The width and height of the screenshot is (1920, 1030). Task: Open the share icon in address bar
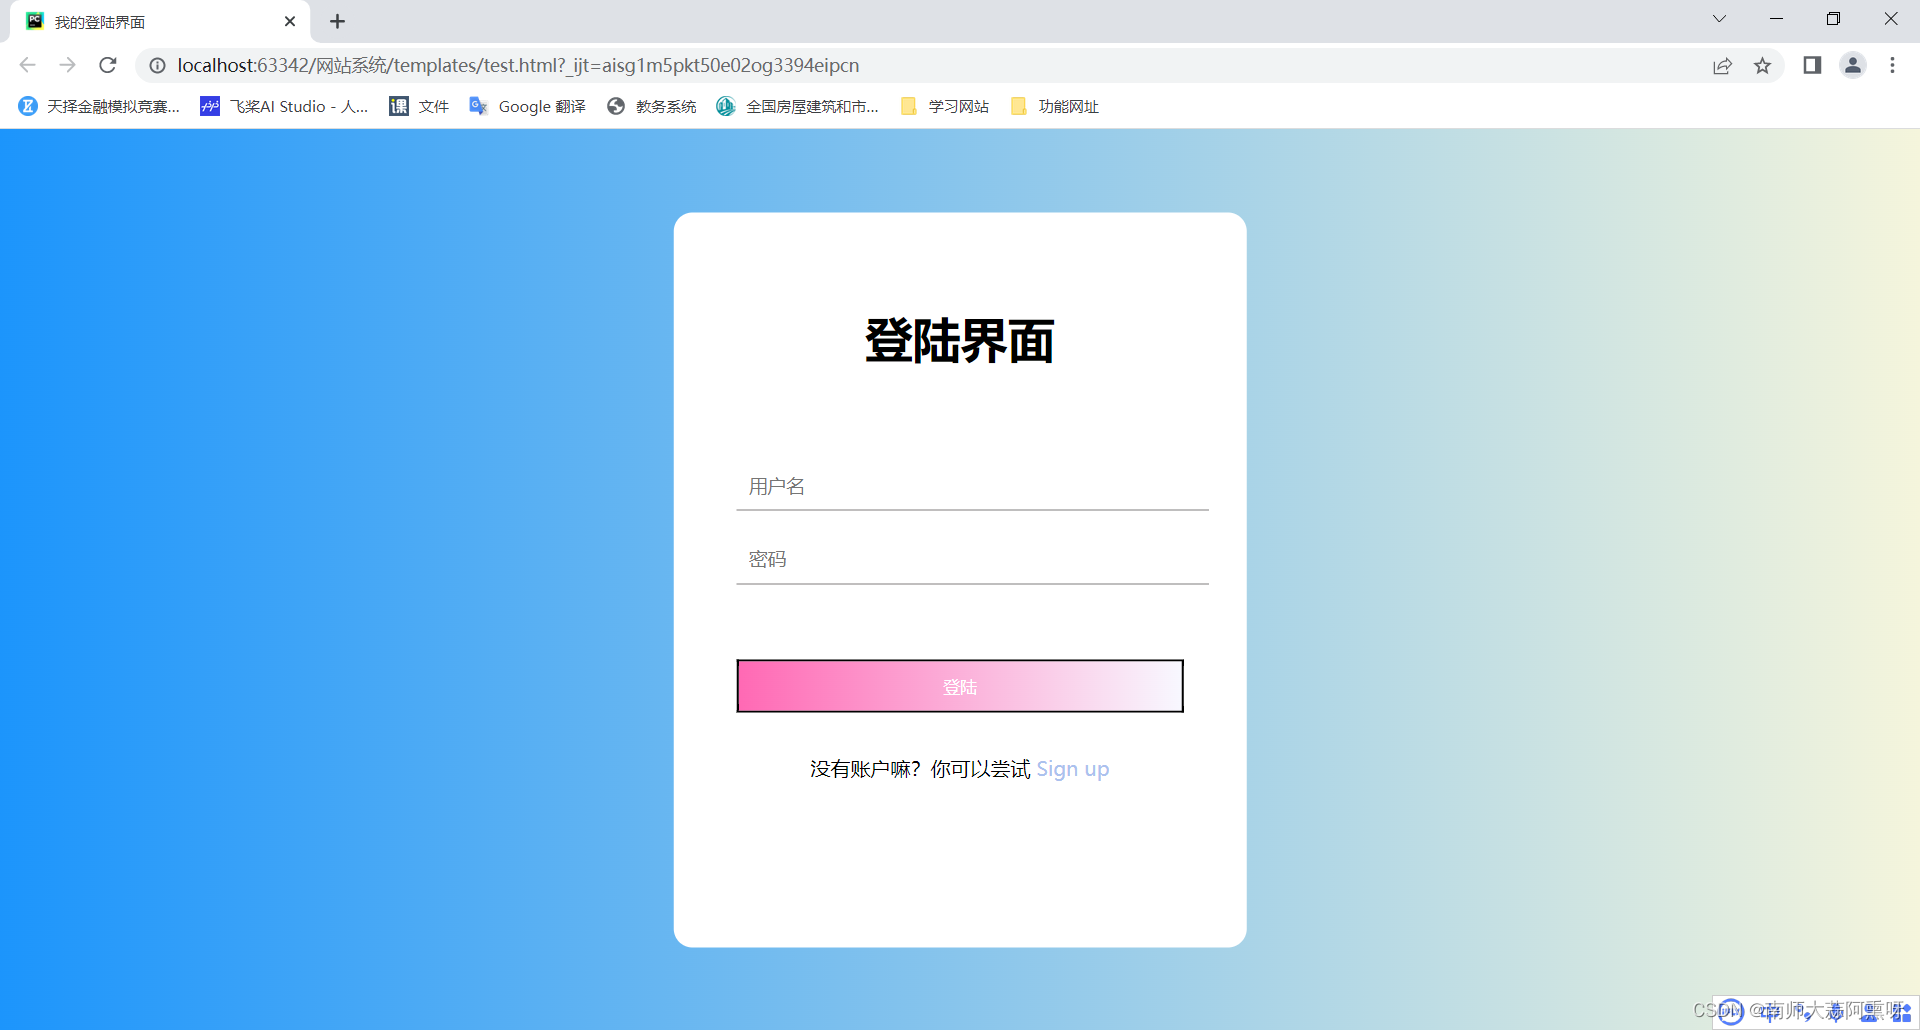[1723, 65]
